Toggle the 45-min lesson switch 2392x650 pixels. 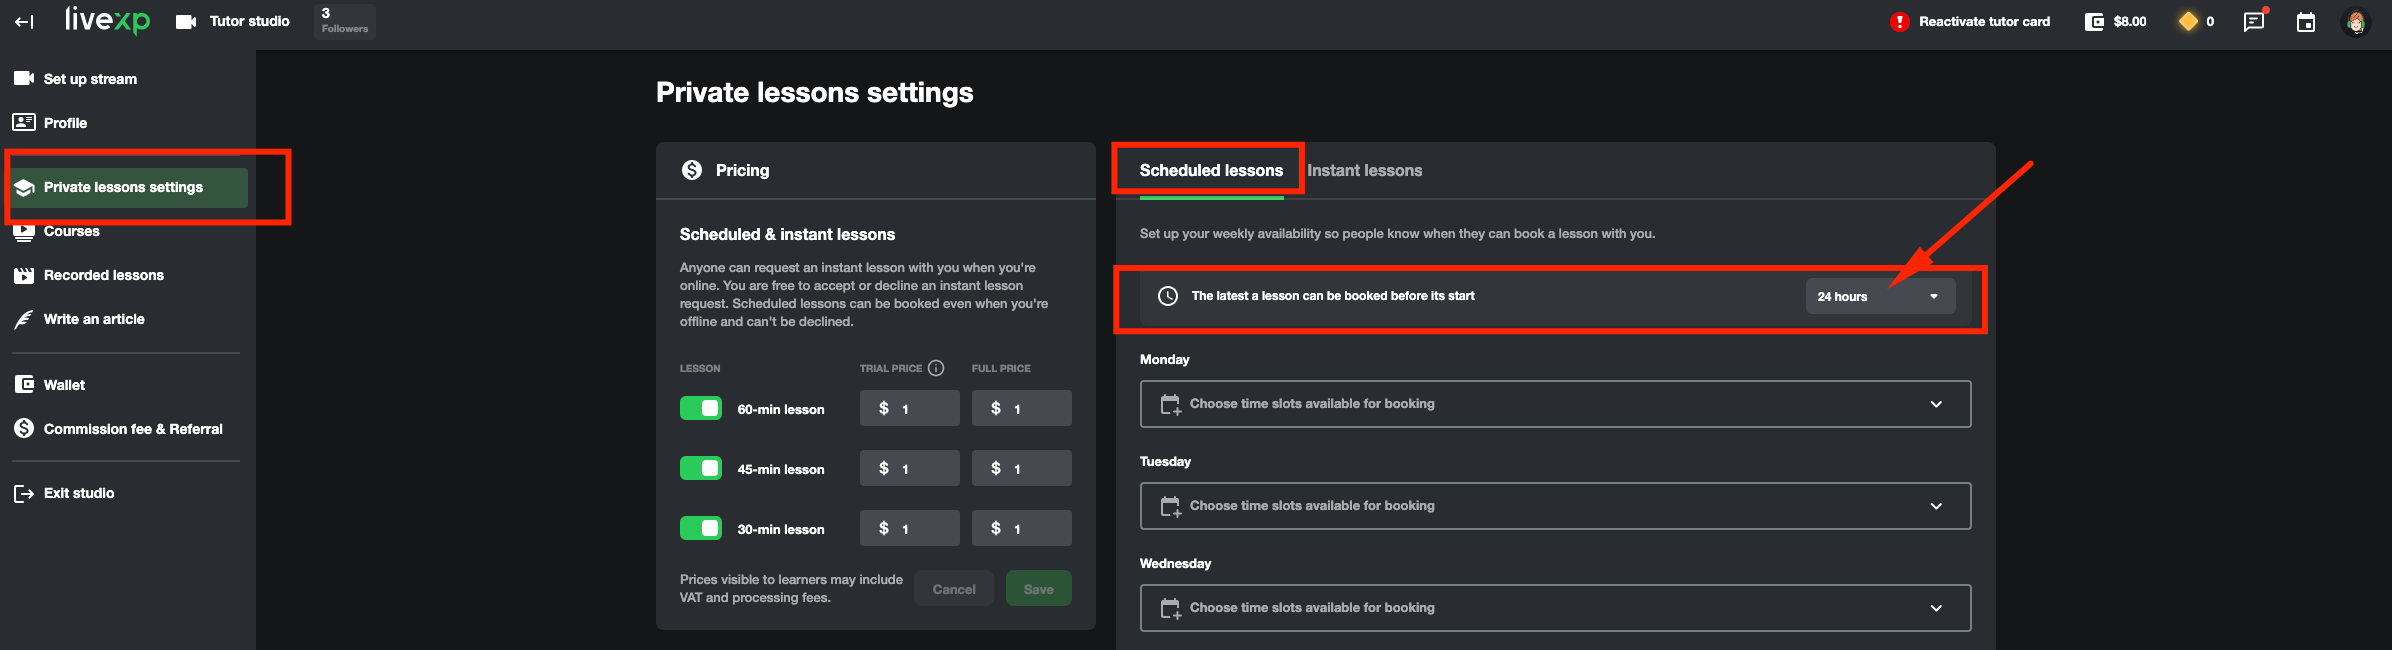coord(701,468)
